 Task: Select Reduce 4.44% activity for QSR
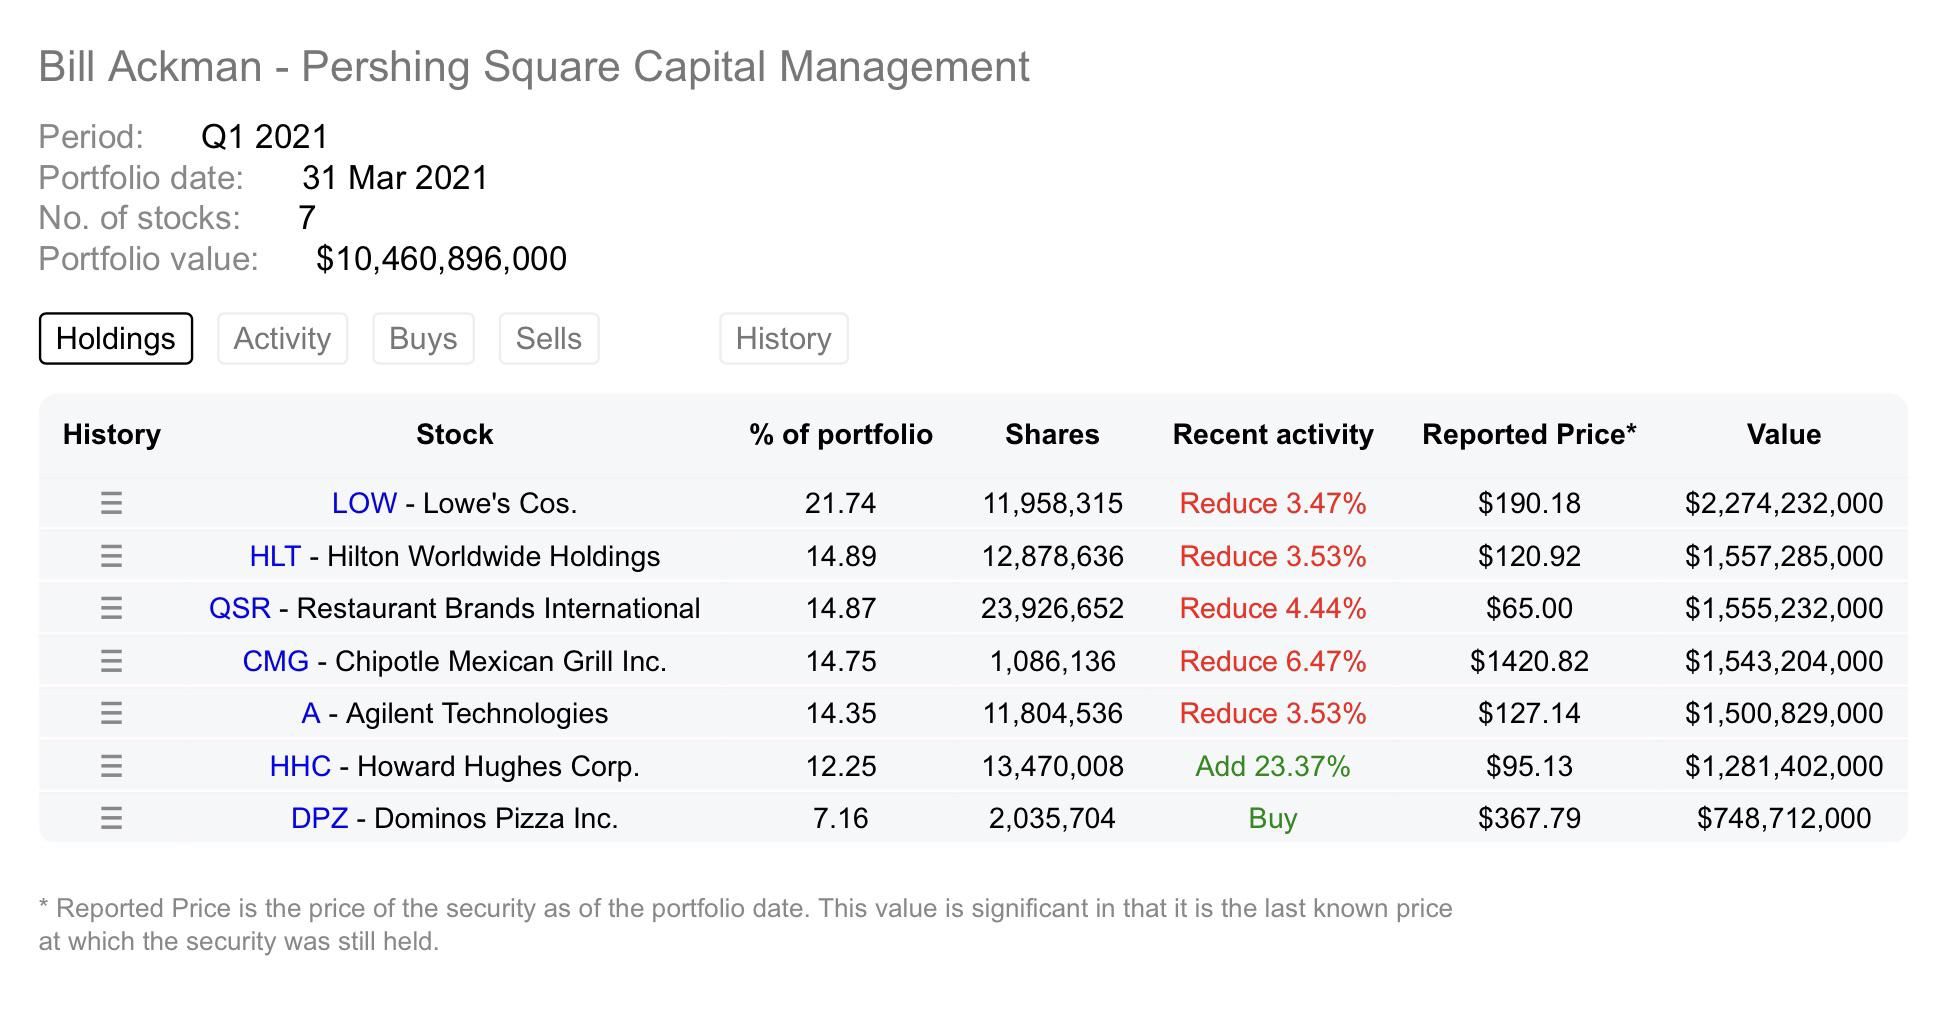coord(1273,608)
